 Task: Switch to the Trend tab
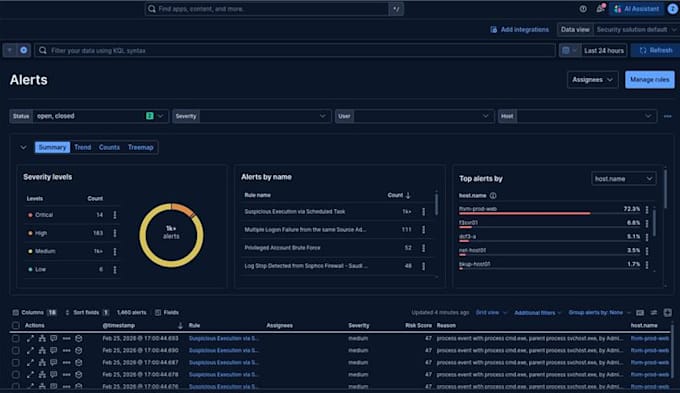[82, 147]
